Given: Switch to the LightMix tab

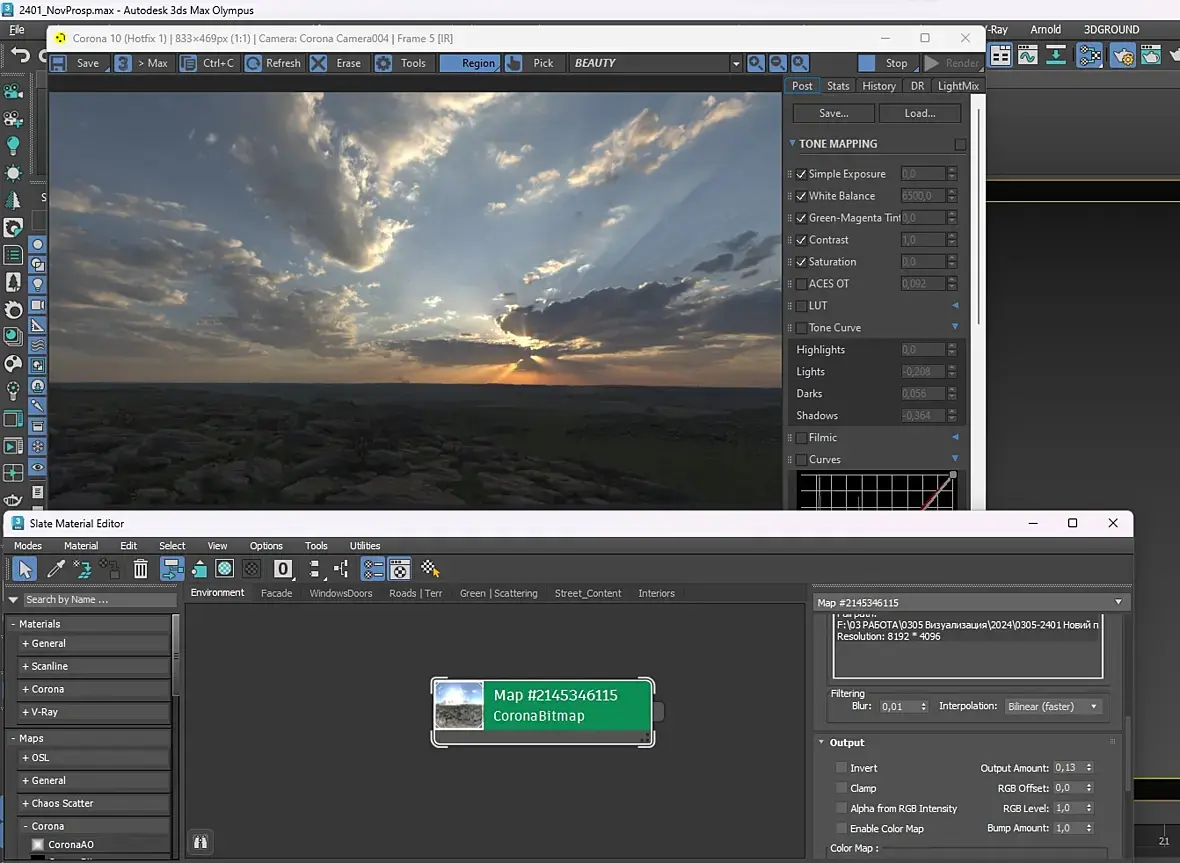Looking at the screenshot, I should [958, 86].
